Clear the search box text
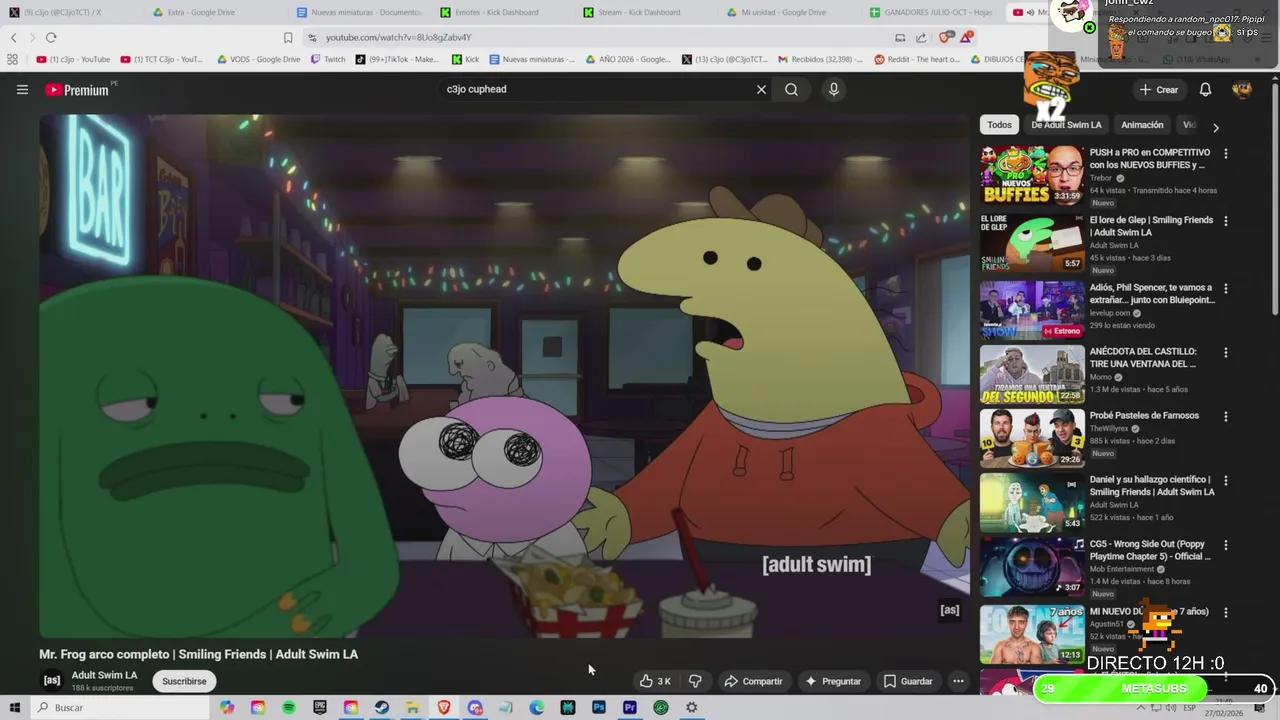1280x720 pixels. click(761, 89)
